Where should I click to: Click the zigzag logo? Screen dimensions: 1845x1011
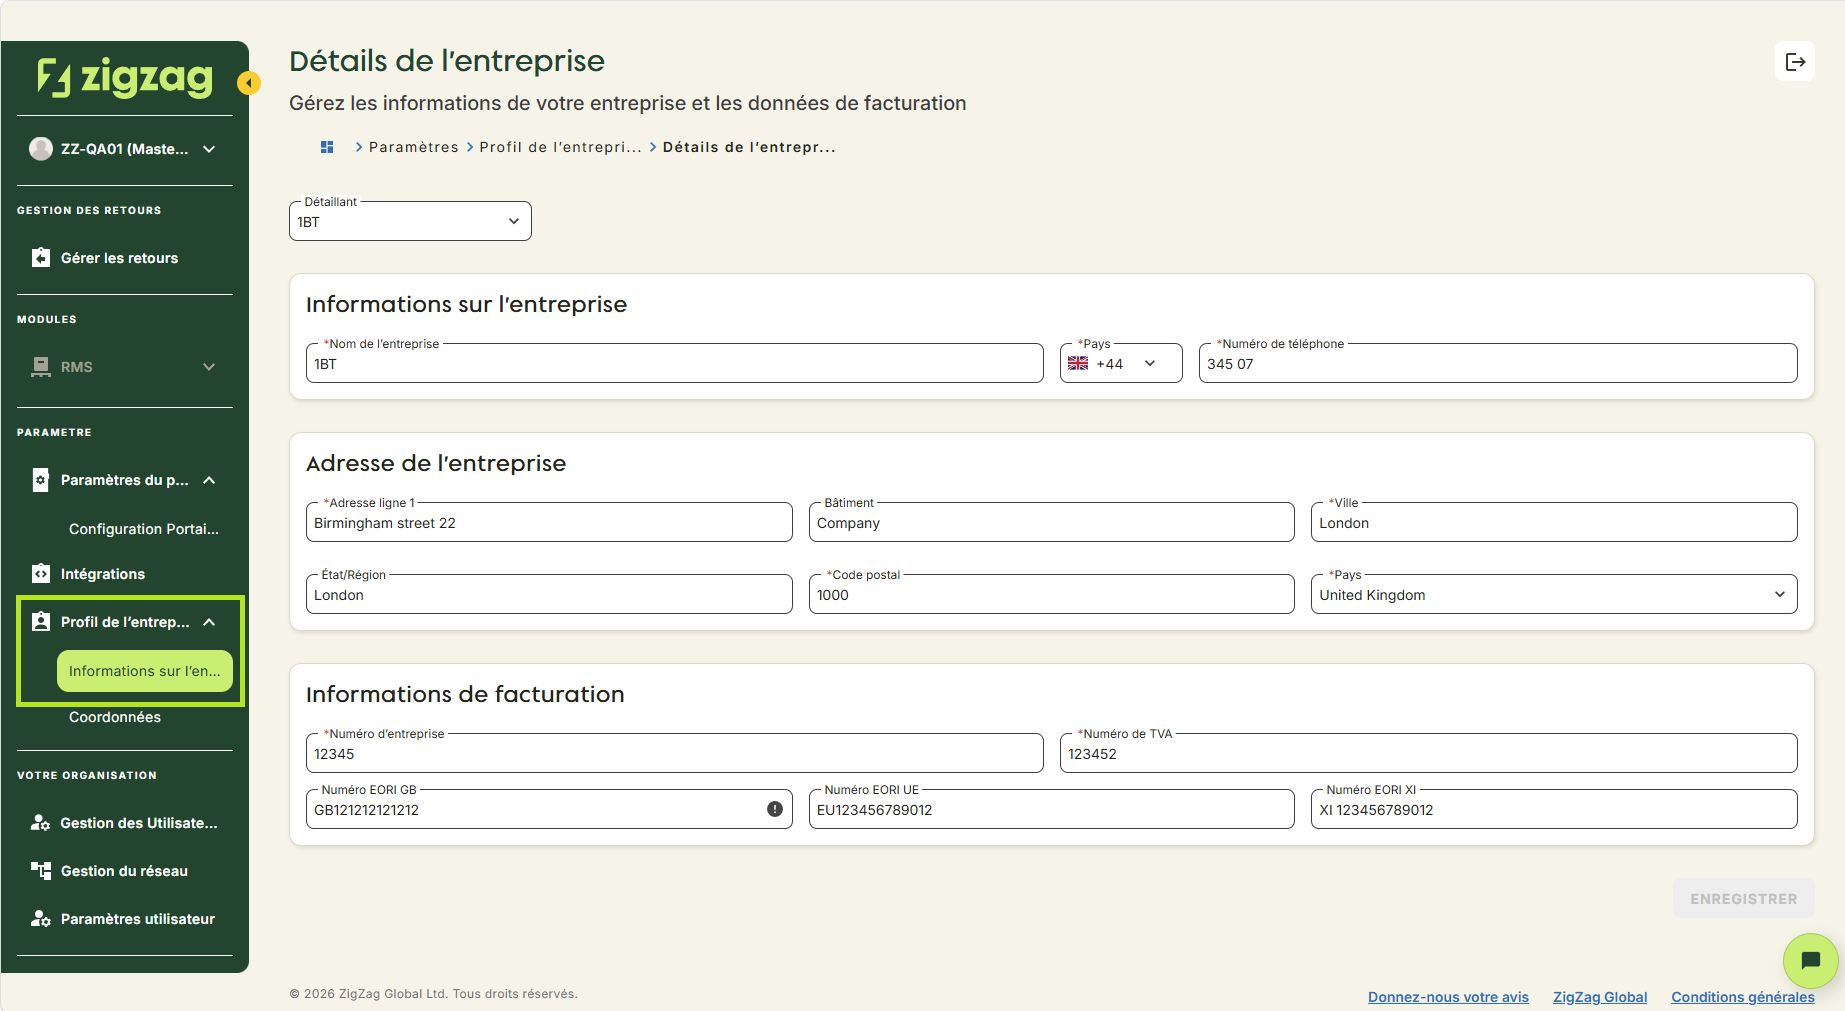pyautogui.click(x=125, y=78)
